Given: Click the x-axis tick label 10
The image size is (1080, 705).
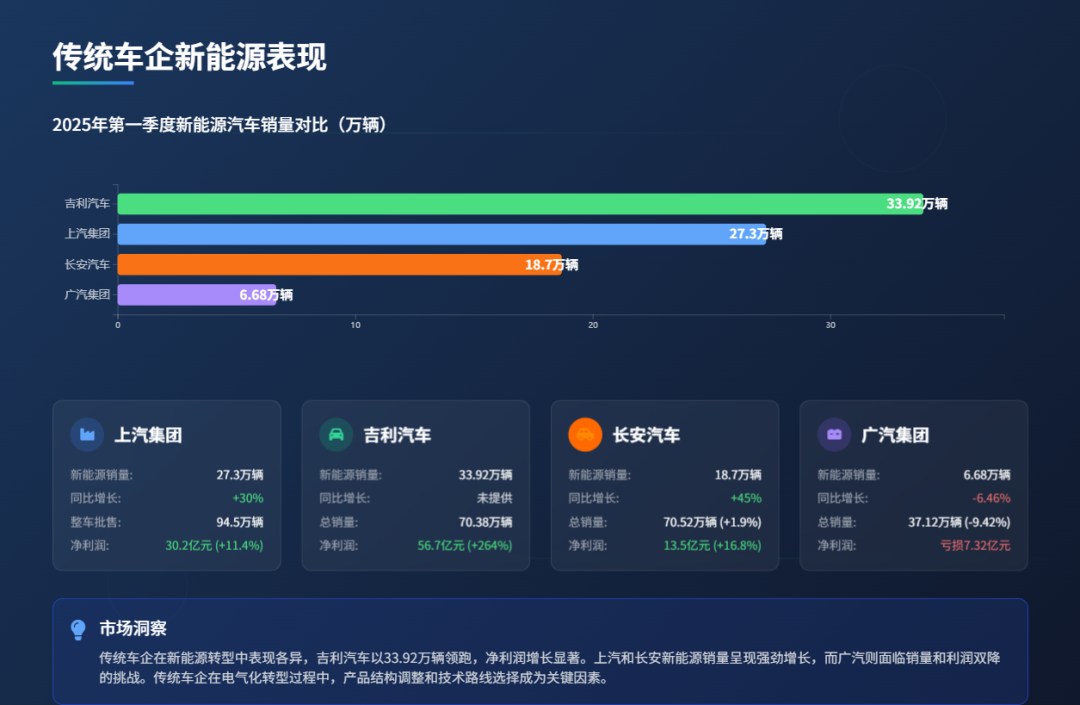Looking at the screenshot, I should point(355,325).
